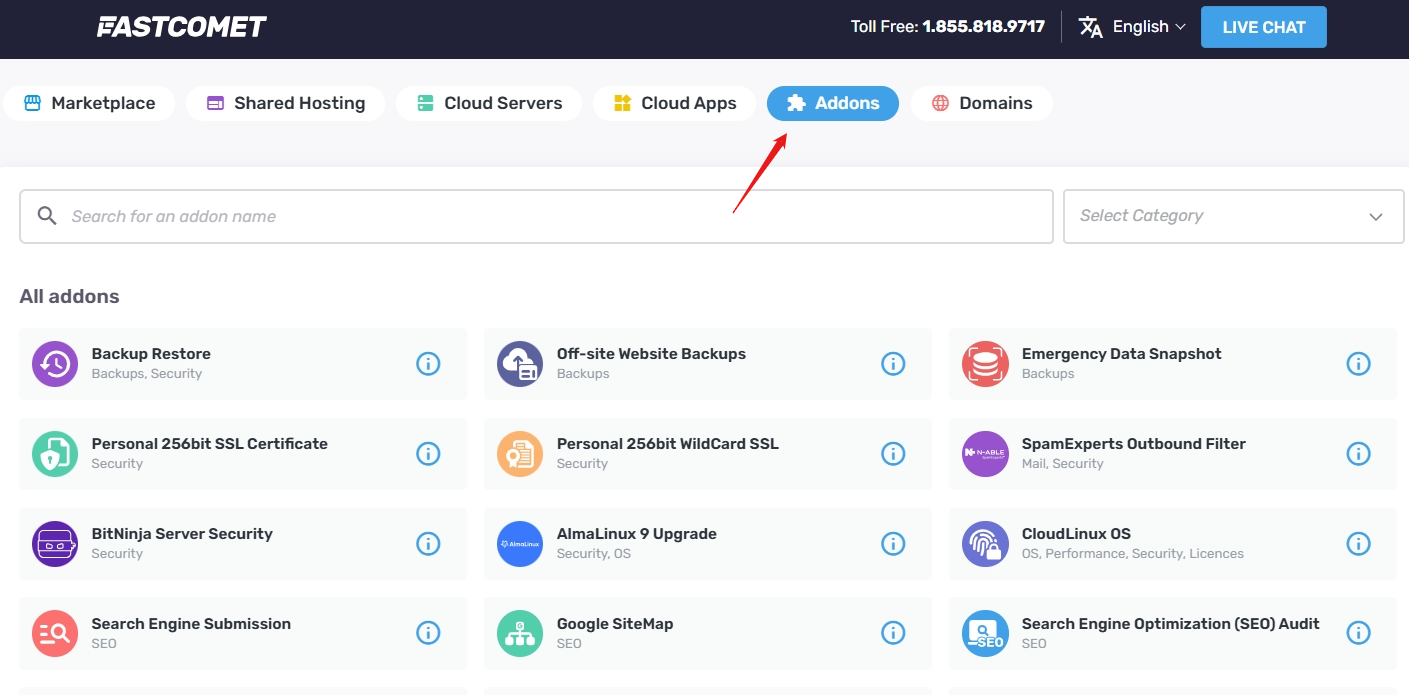Click the SEO Audit addon icon

tap(985, 634)
